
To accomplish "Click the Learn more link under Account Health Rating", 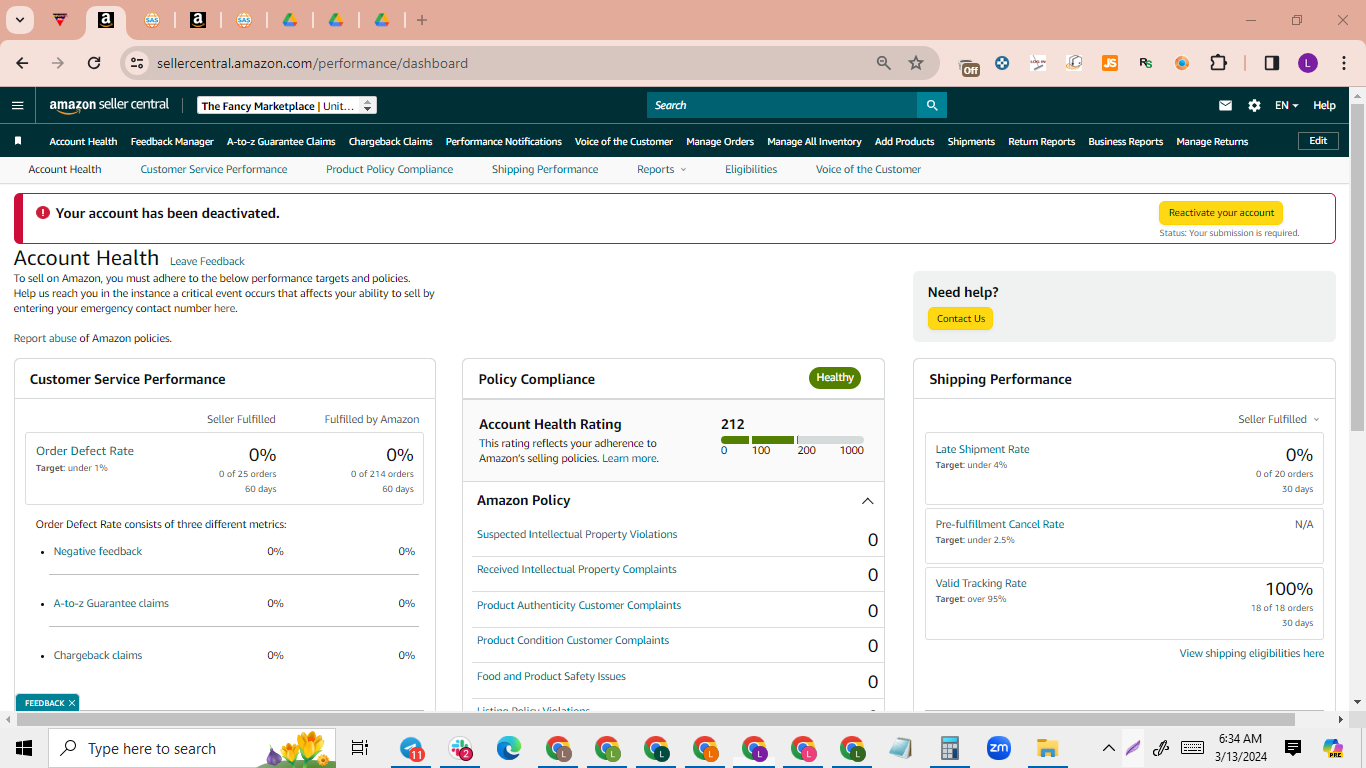I will click(629, 458).
